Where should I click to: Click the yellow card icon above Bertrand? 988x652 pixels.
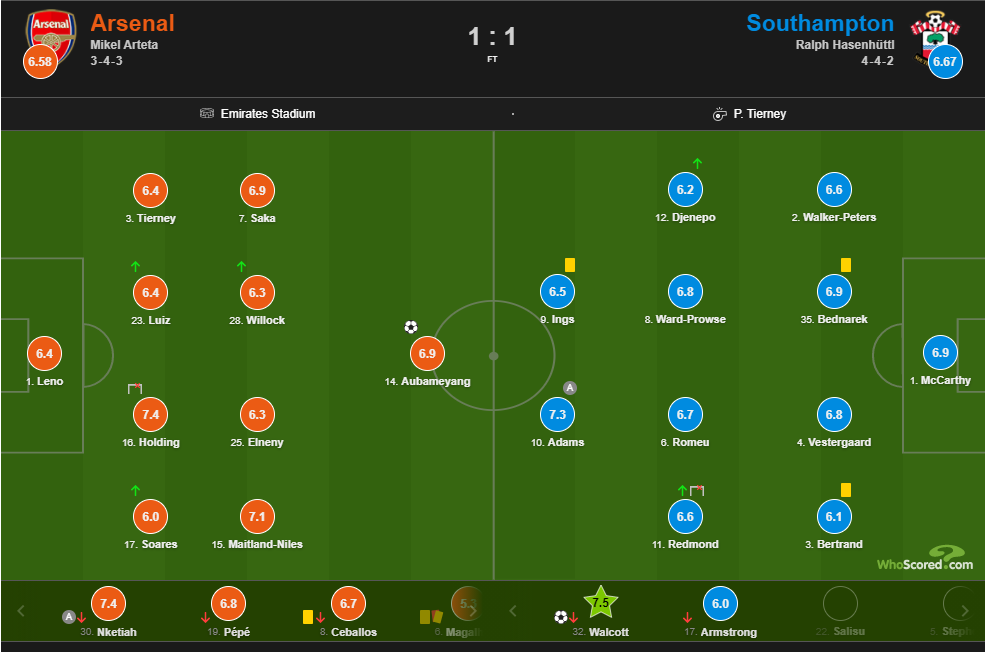846,490
